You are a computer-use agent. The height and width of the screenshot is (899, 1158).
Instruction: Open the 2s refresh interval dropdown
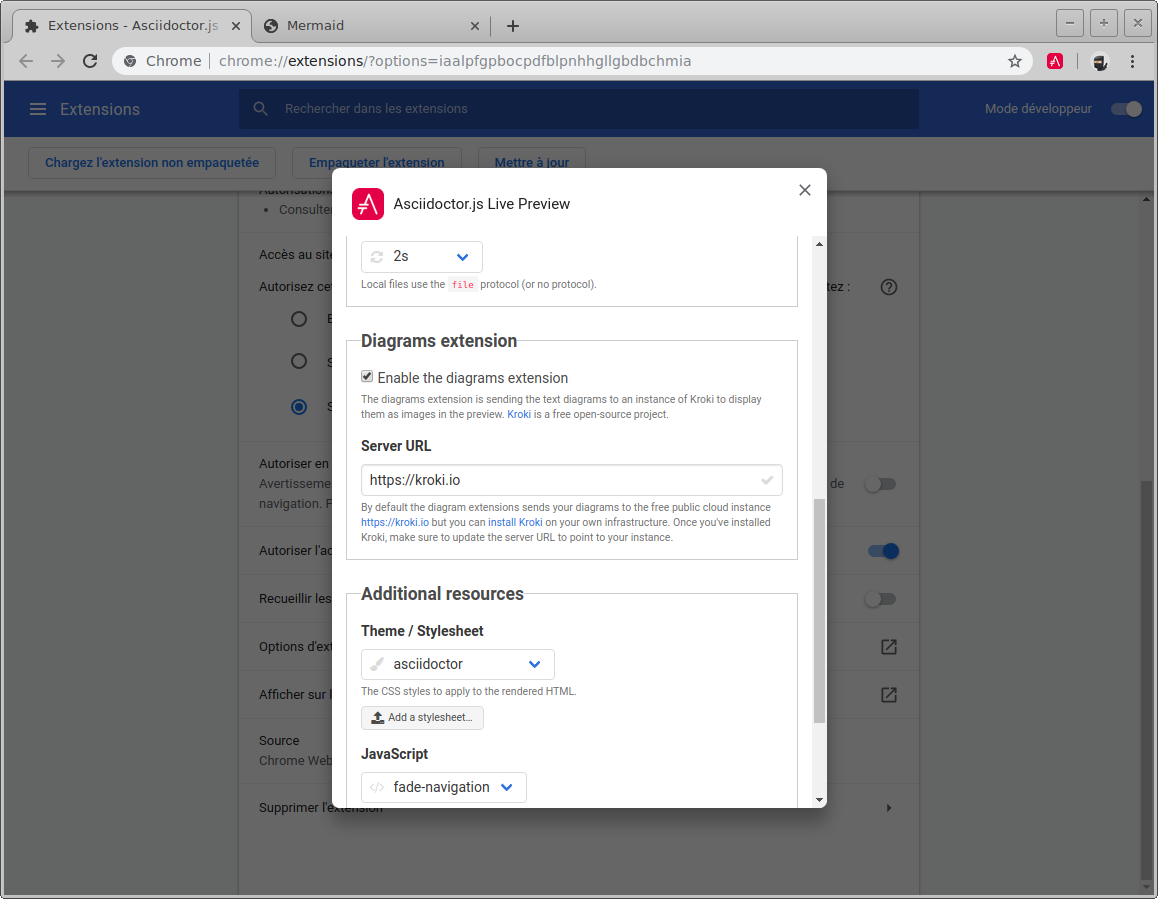(462, 256)
